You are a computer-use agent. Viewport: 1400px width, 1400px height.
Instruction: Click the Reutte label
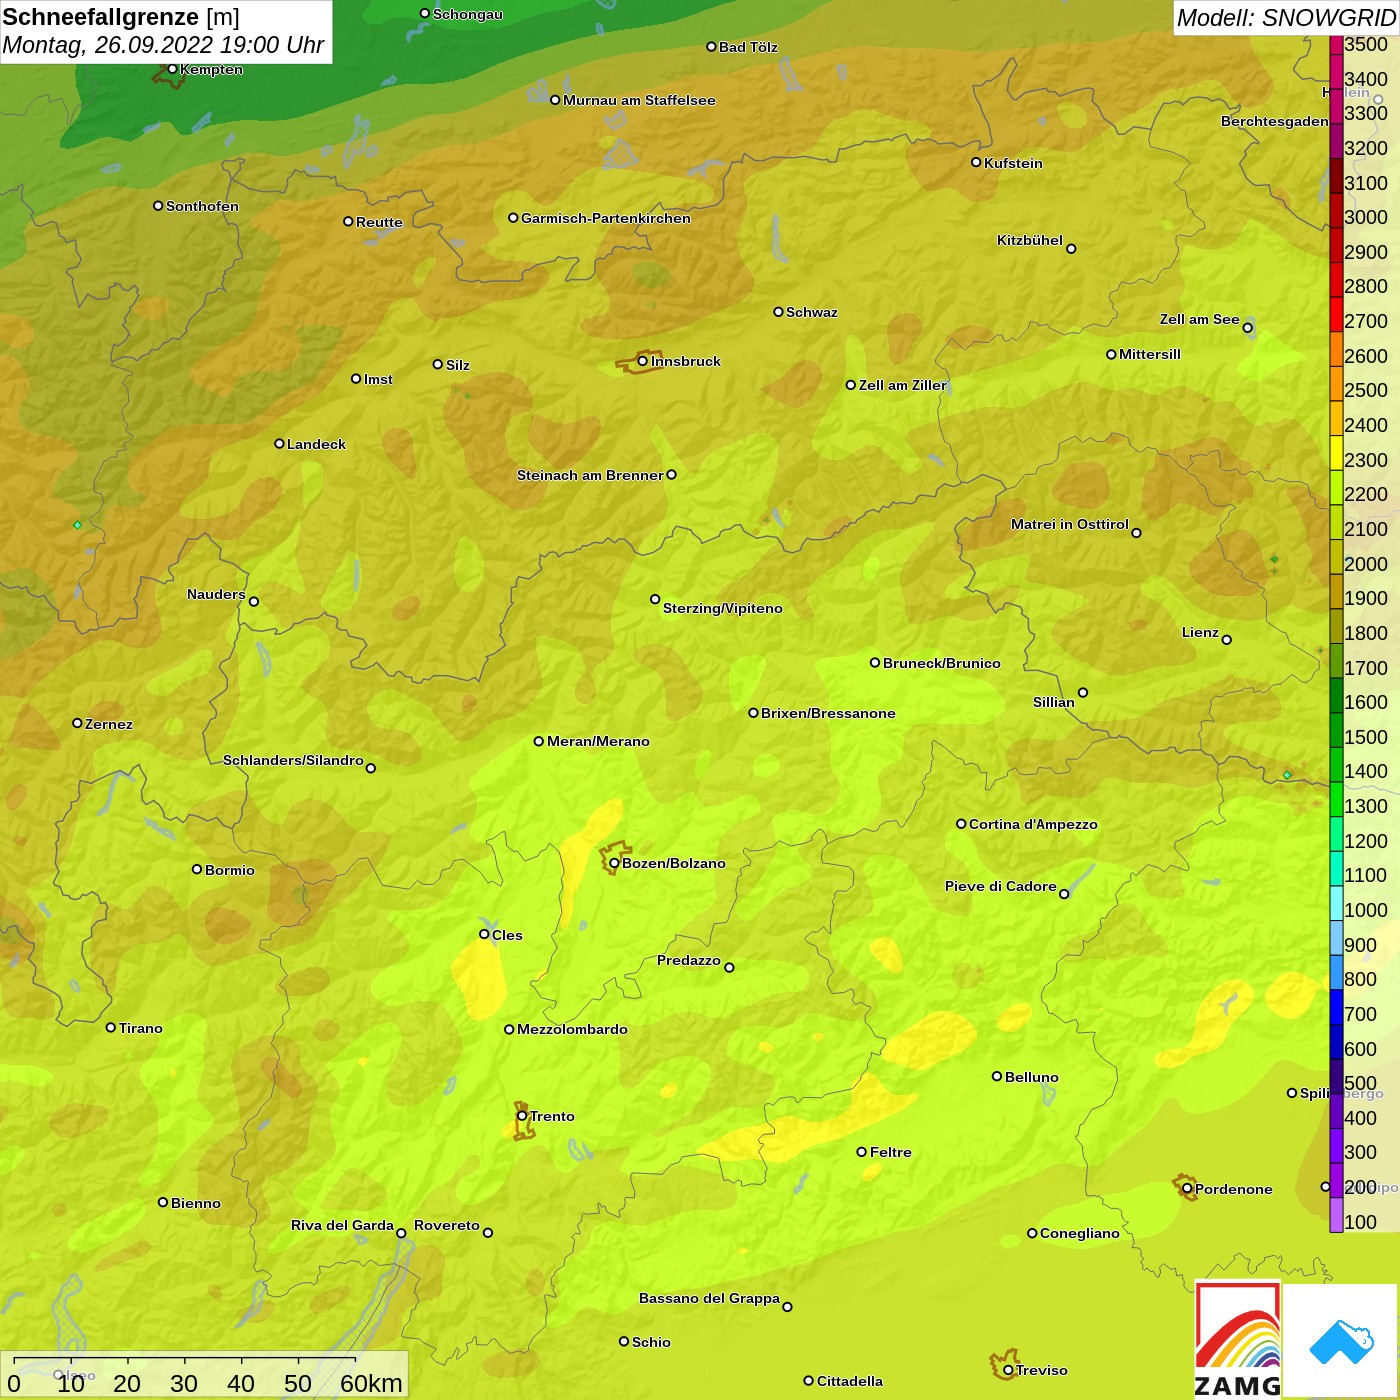[379, 222]
